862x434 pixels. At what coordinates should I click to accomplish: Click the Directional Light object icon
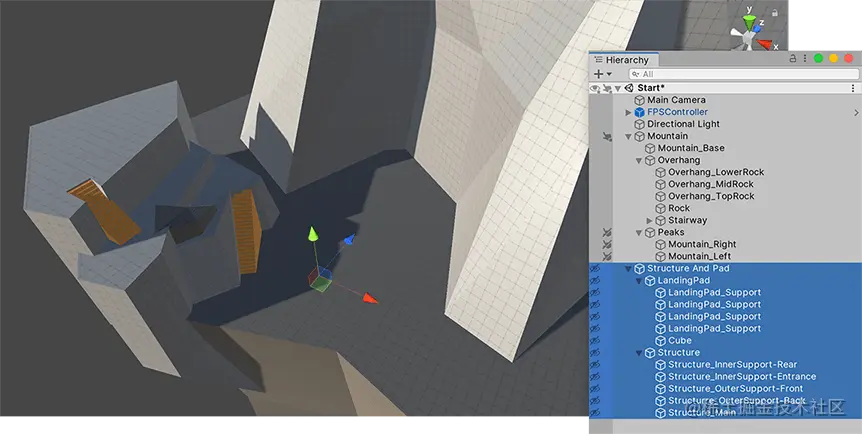[x=639, y=124]
